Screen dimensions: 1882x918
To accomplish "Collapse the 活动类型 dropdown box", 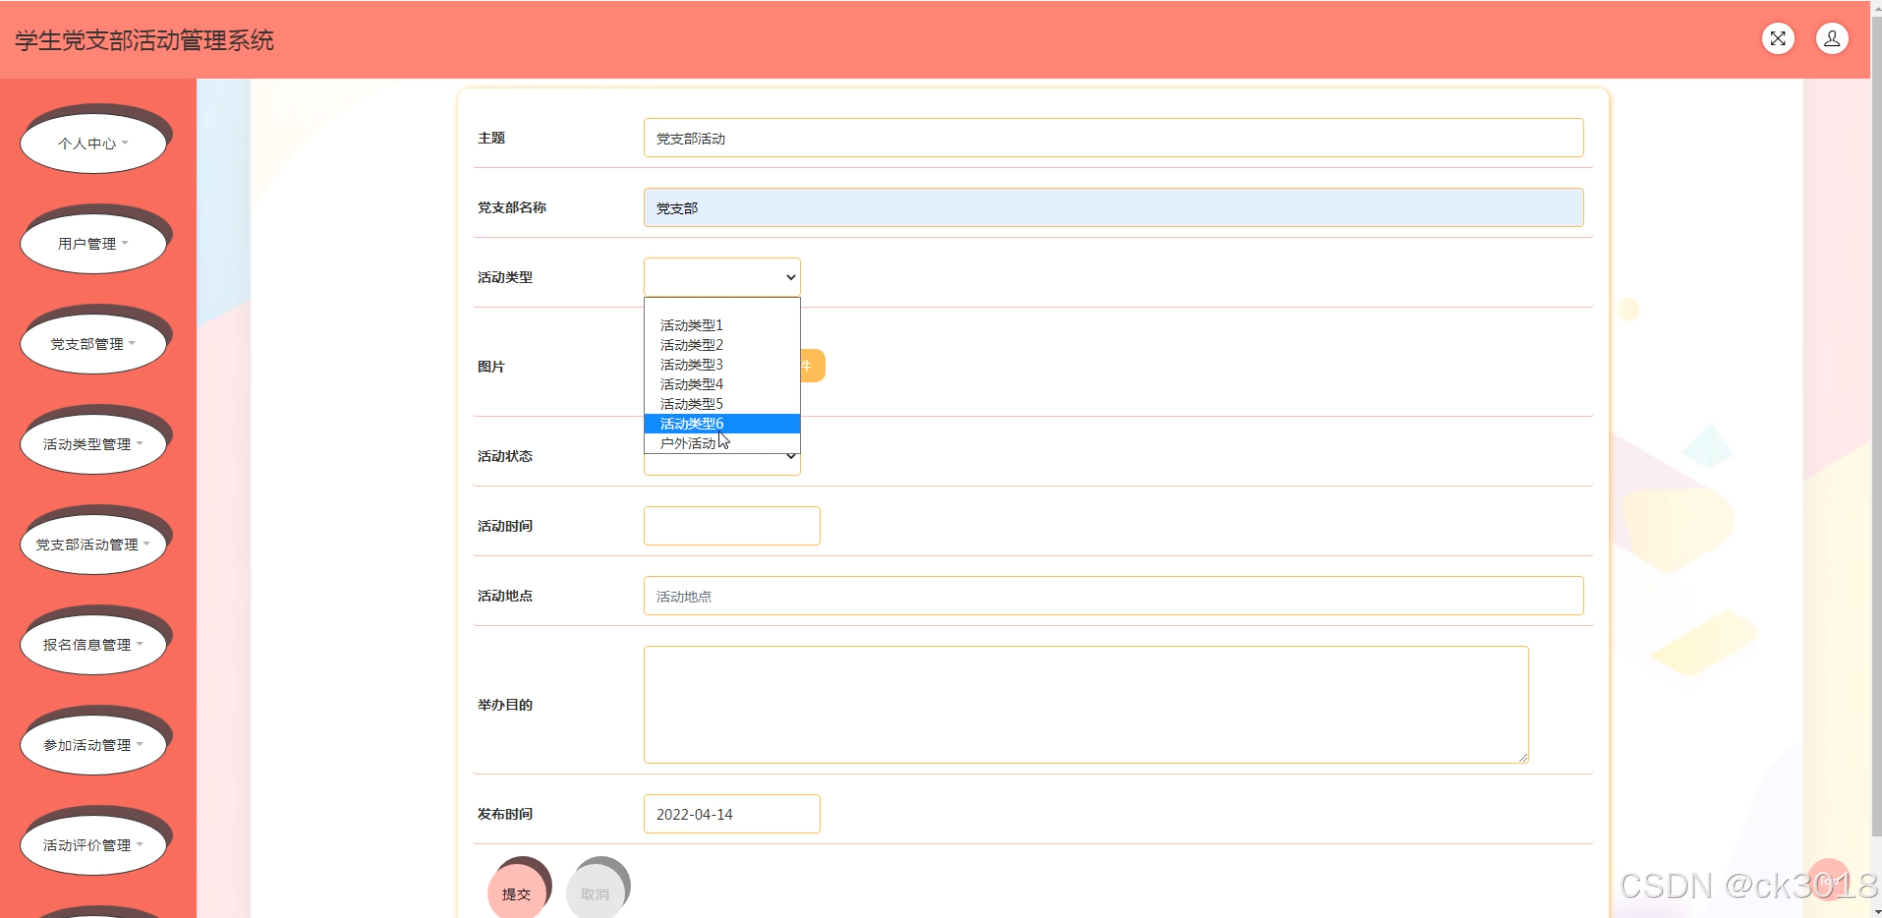I will pos(722,277).
